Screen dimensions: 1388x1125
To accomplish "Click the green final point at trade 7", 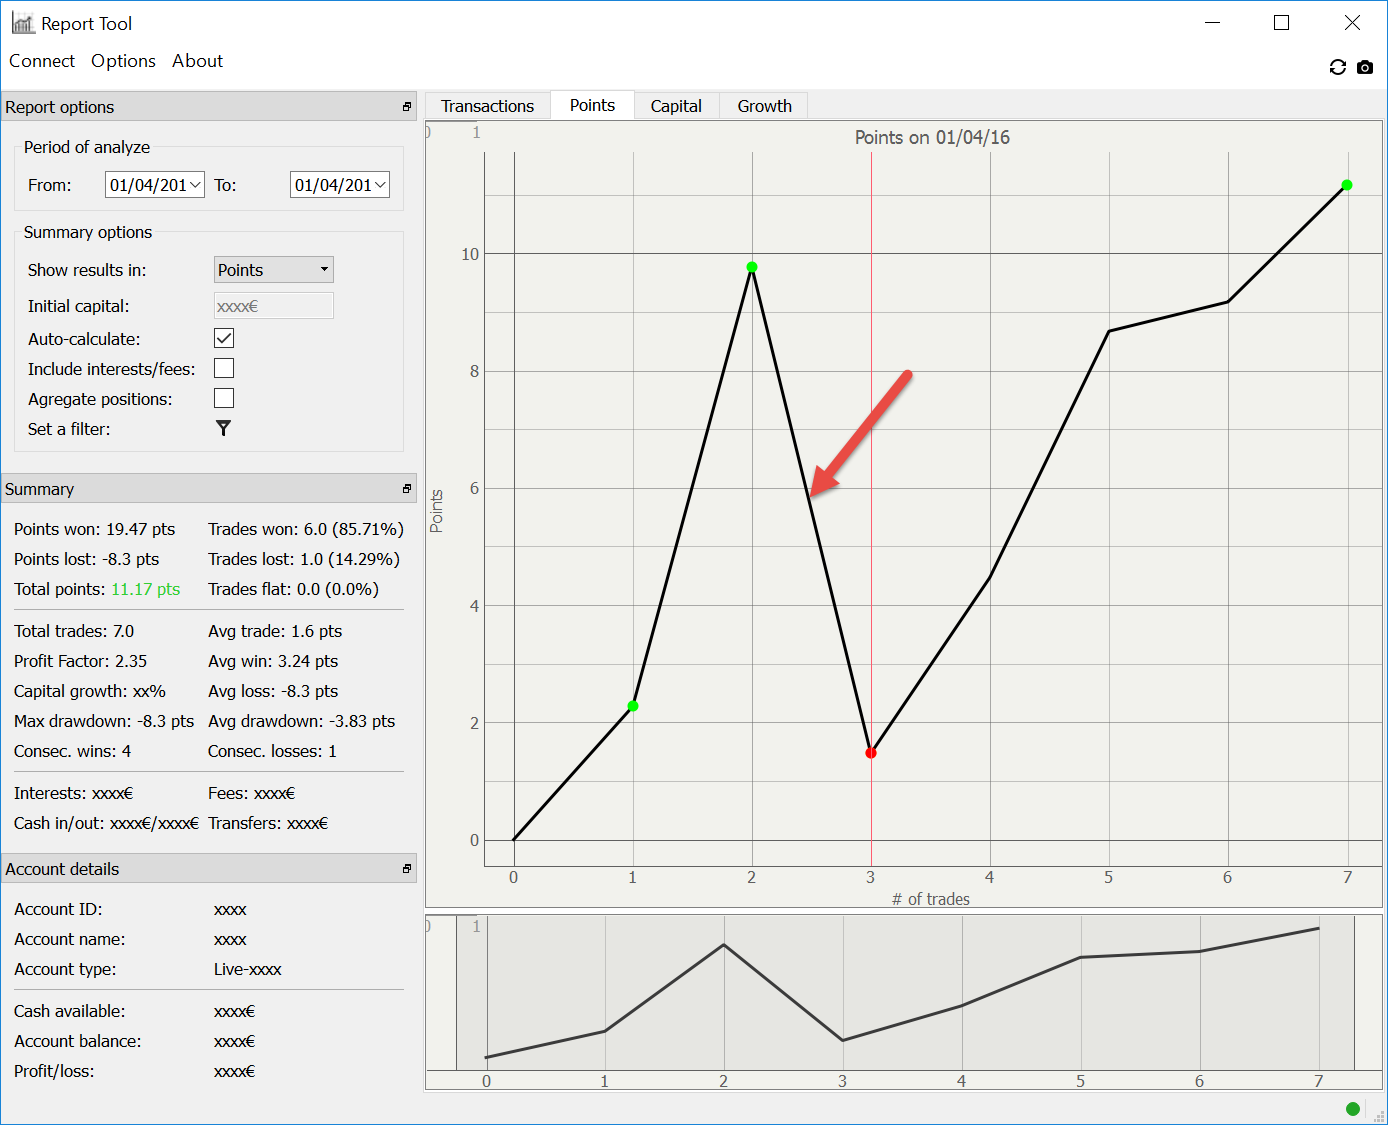I will (x=1347, y=185).
